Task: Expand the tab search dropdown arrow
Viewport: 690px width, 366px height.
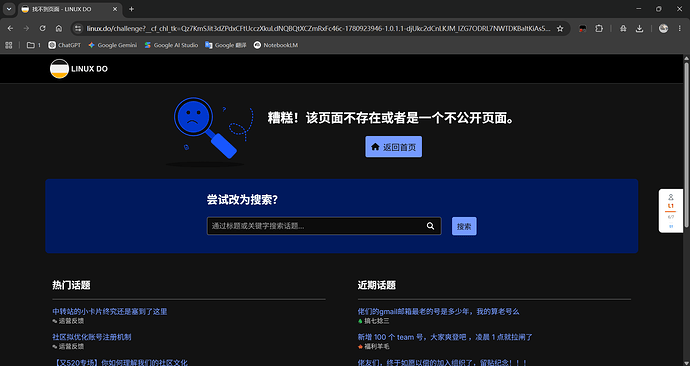Action: tap(9, 9)
